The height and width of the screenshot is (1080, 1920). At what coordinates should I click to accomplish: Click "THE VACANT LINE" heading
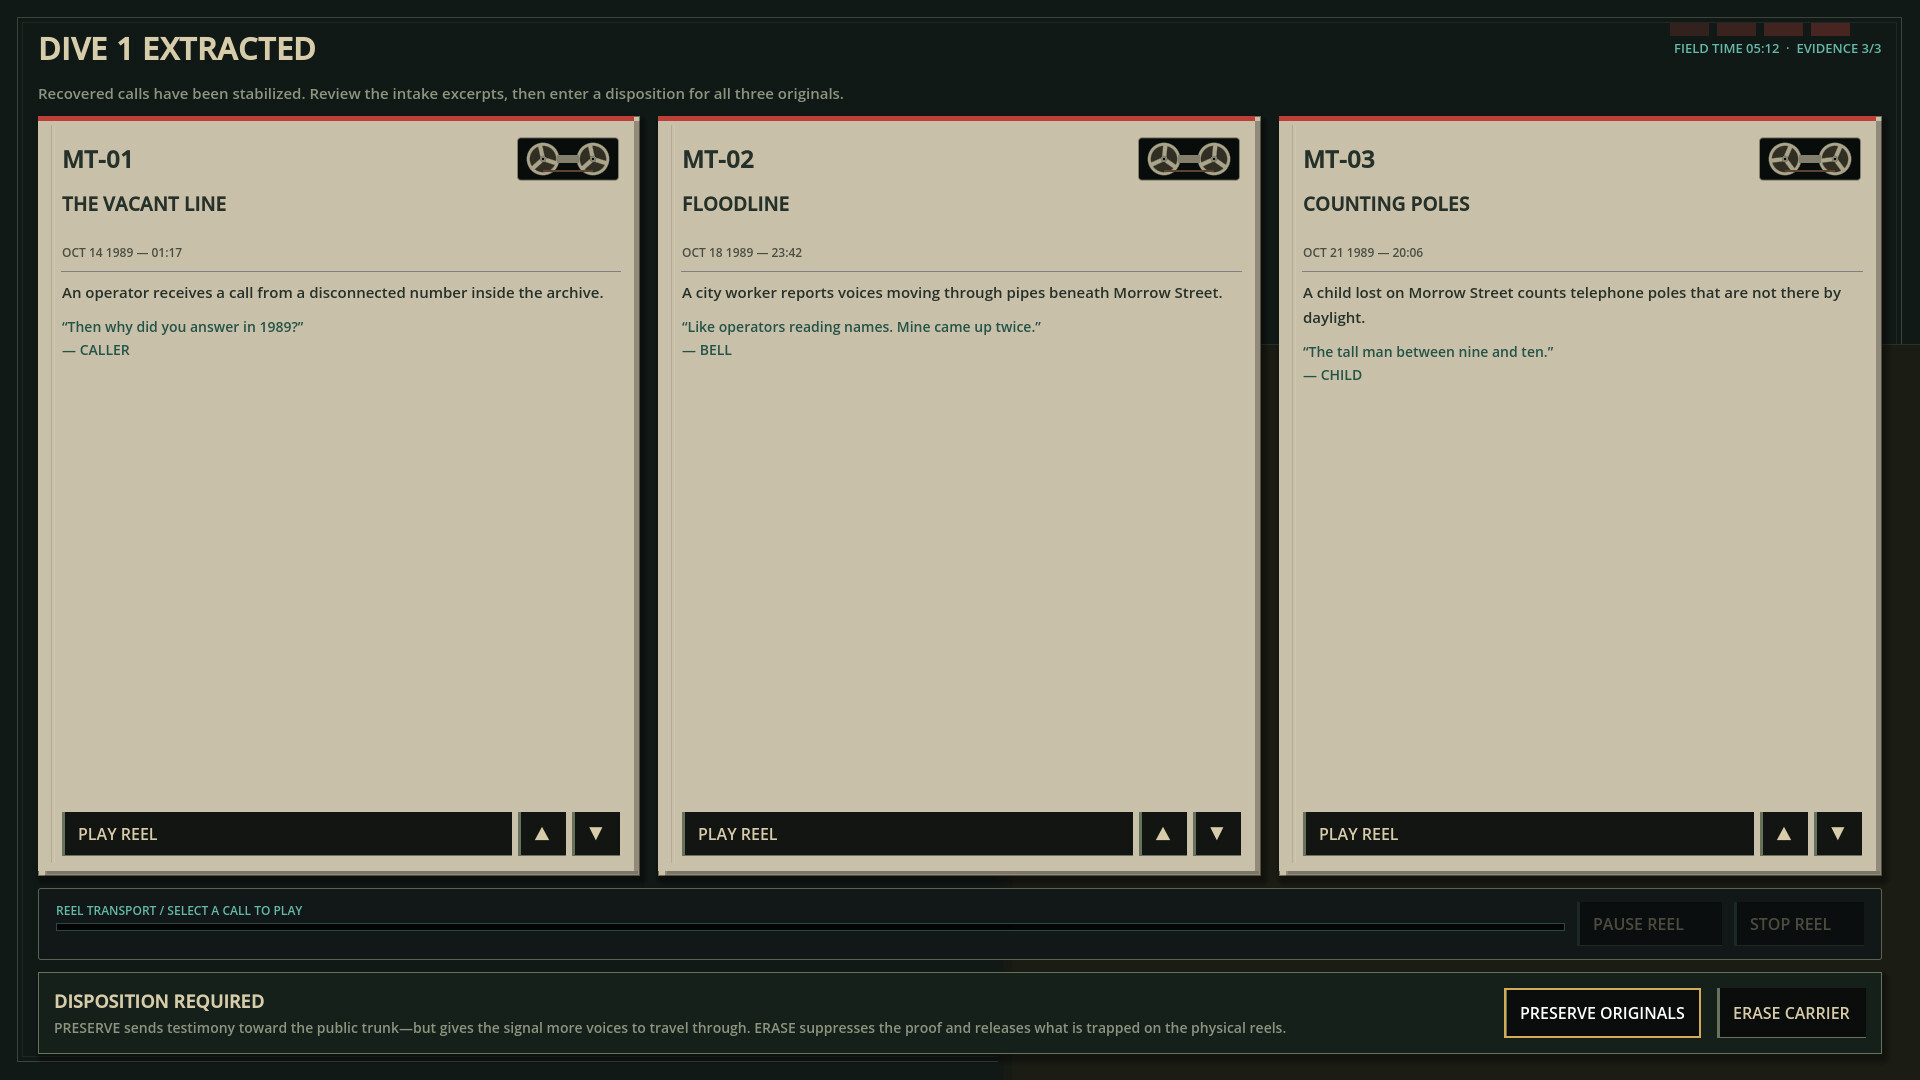pyautogui.click(x=144, y=204)
